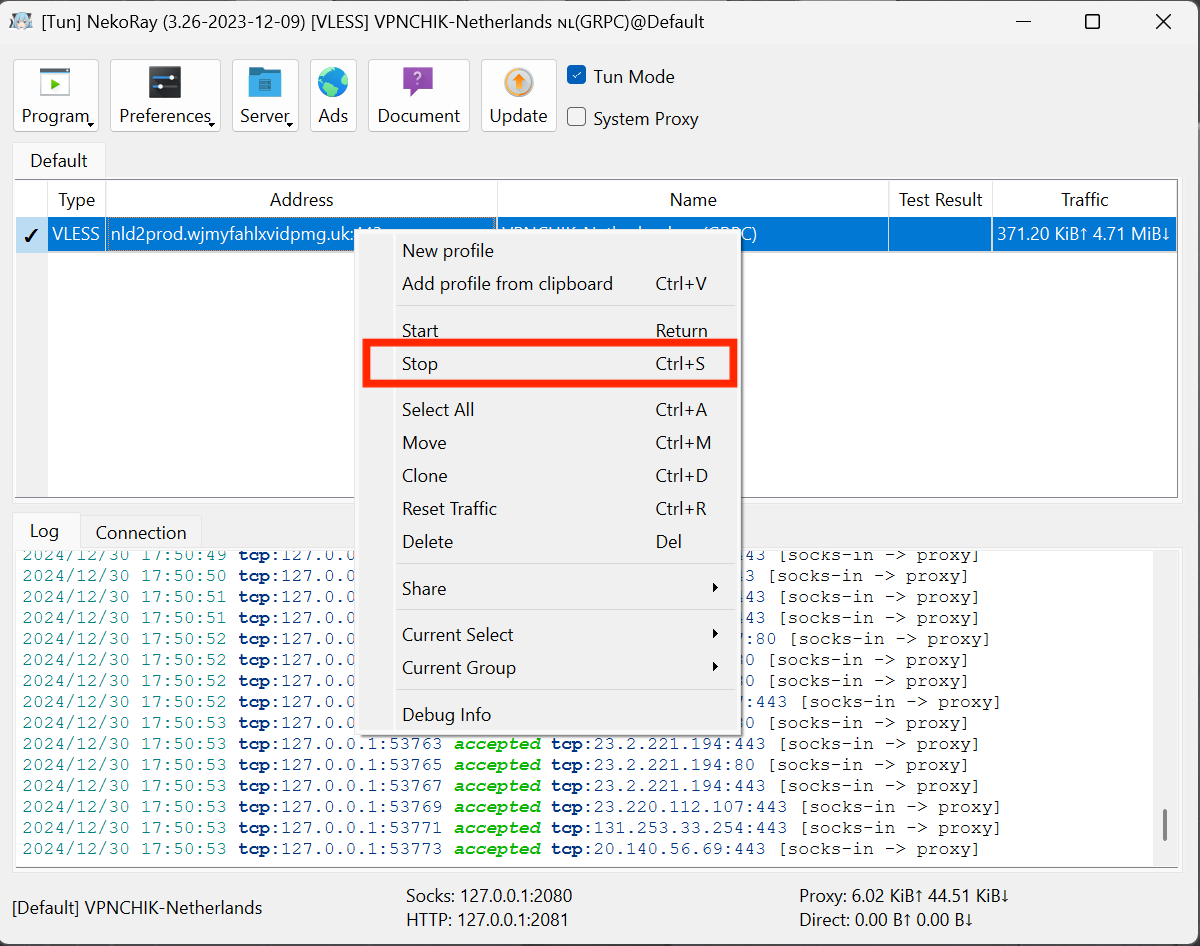Open the Ads globe icon
The height and width of the screenshot is (946, 1200).
333,82
